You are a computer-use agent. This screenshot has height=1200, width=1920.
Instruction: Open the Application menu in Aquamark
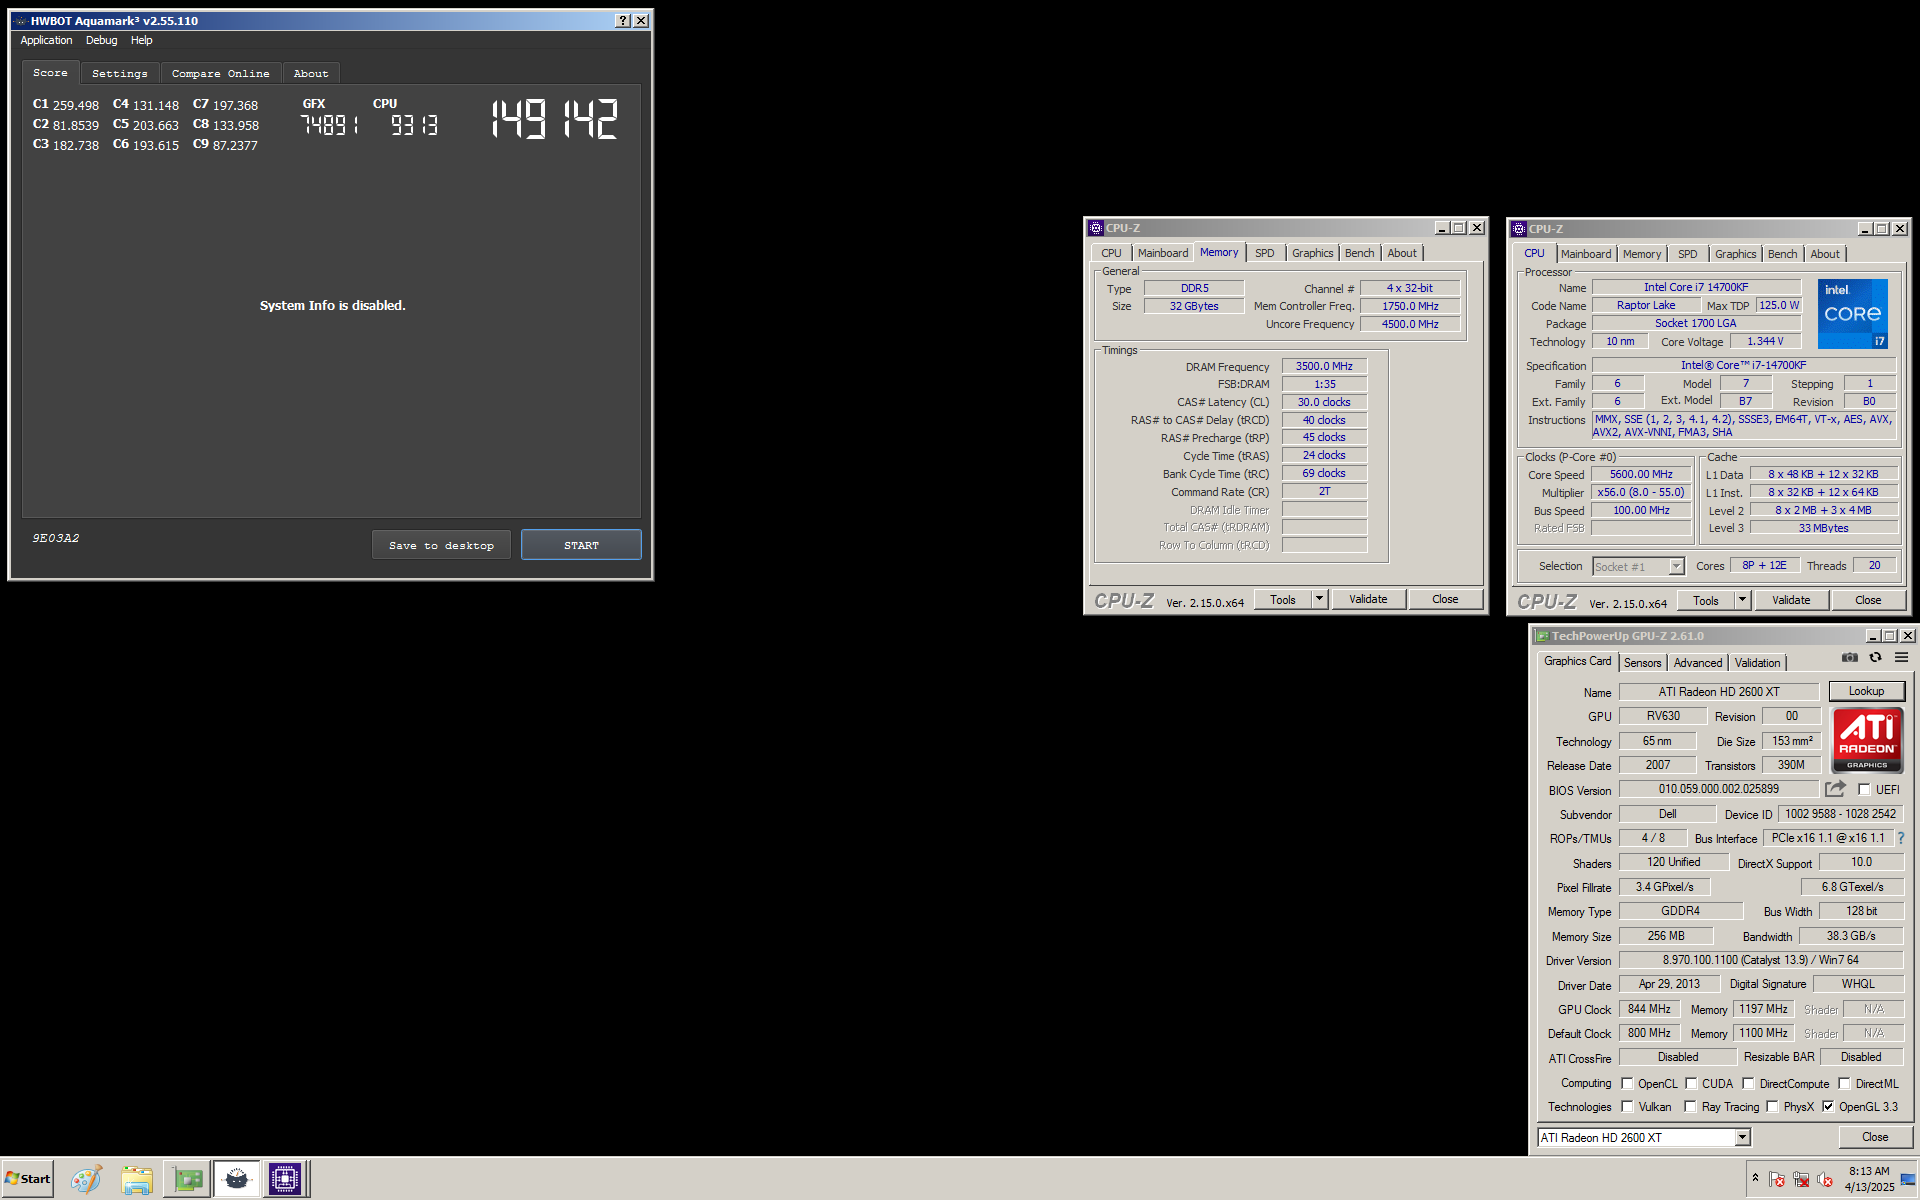point(46,40)
